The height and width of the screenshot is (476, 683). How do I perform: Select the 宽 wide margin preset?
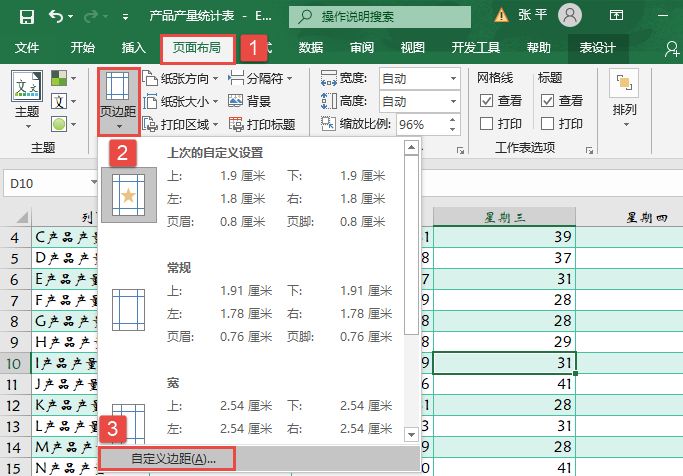[251, 409]
